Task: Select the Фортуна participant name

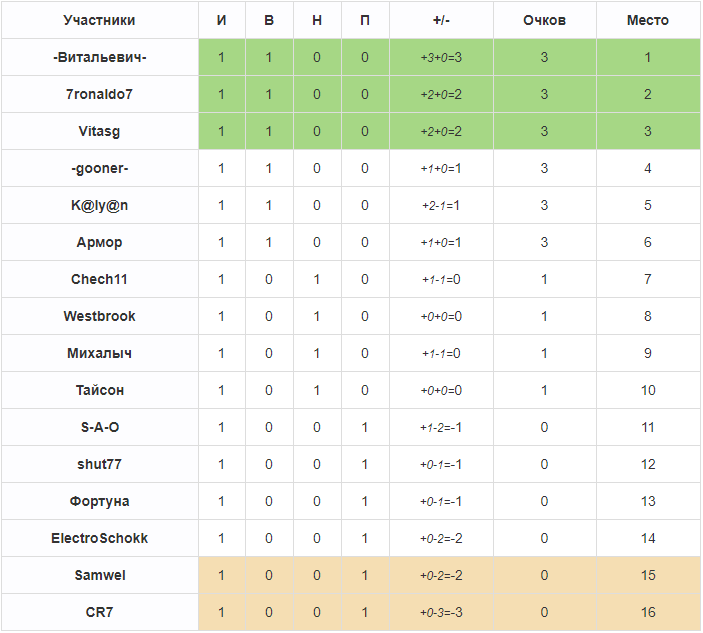Action: pos(99,501)
